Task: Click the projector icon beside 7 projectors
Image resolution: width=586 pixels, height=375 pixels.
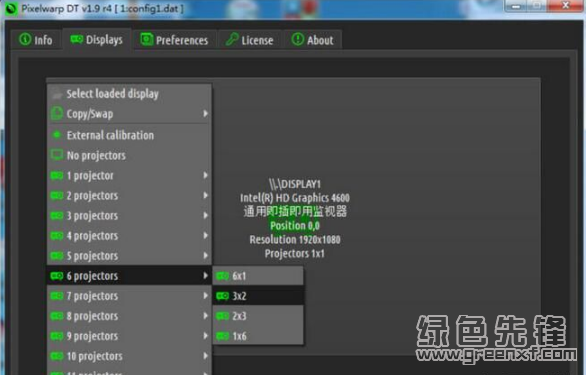Action: click(57, 296)
